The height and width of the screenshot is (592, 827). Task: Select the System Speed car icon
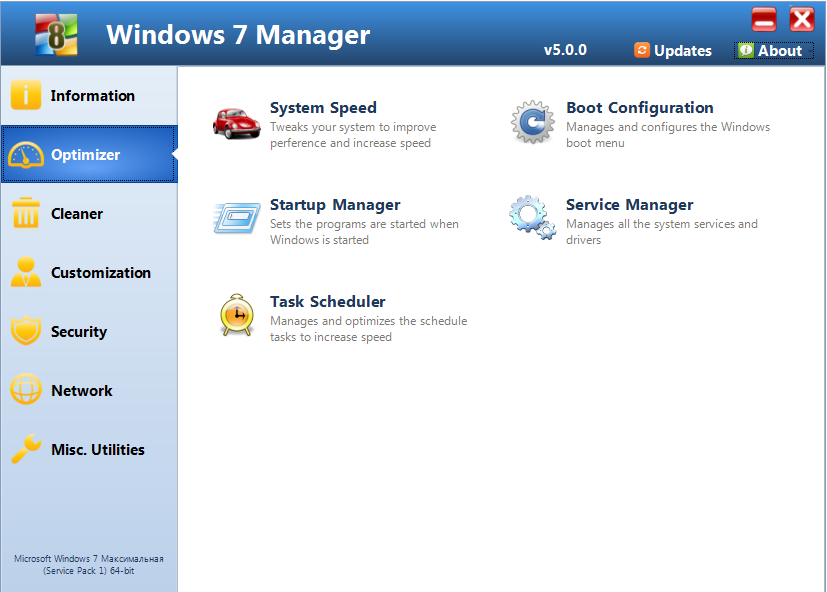pyautogui.click(x=236, y=122)
